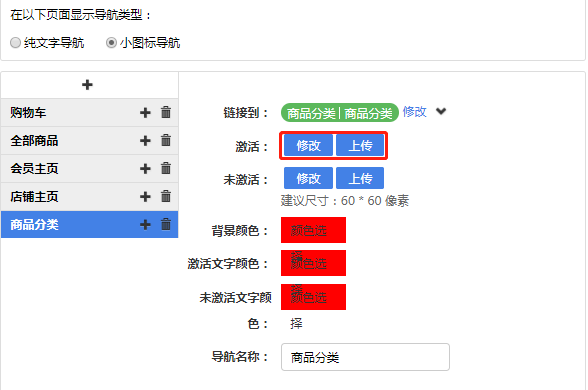Select the 小图标导航 radio option
Screen dimensions: 588x390
[111, 43]
